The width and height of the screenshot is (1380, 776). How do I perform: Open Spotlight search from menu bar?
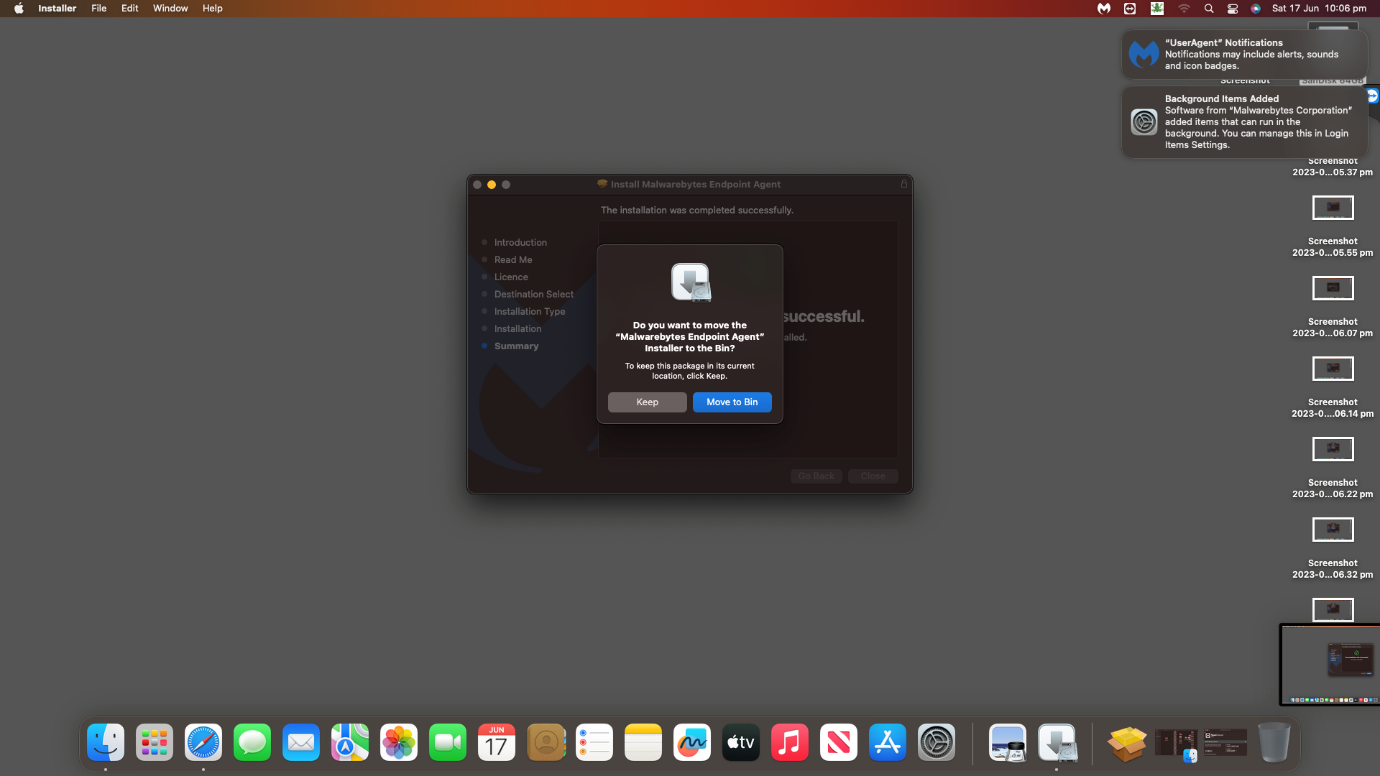coord(1209,8)
